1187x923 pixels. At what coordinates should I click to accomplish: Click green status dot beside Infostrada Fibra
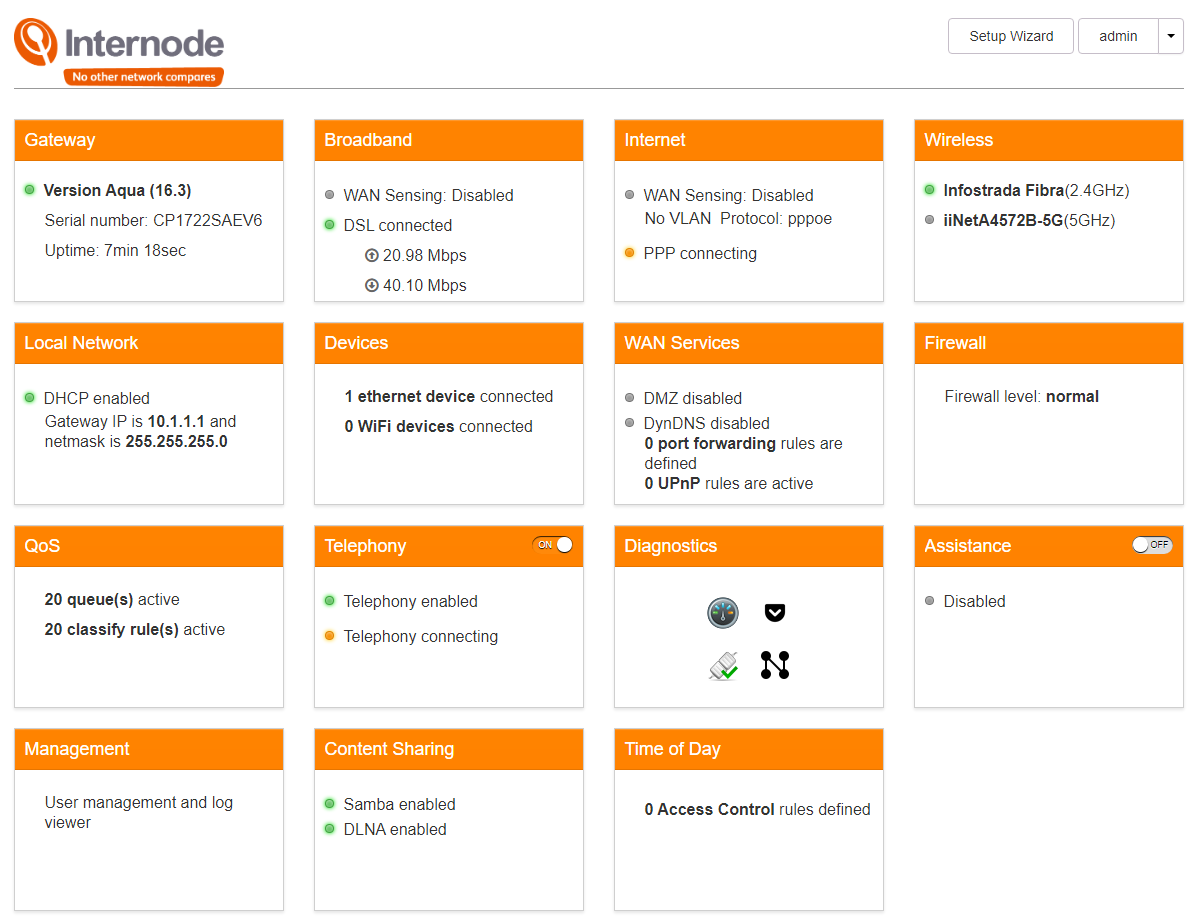point(930,189)
